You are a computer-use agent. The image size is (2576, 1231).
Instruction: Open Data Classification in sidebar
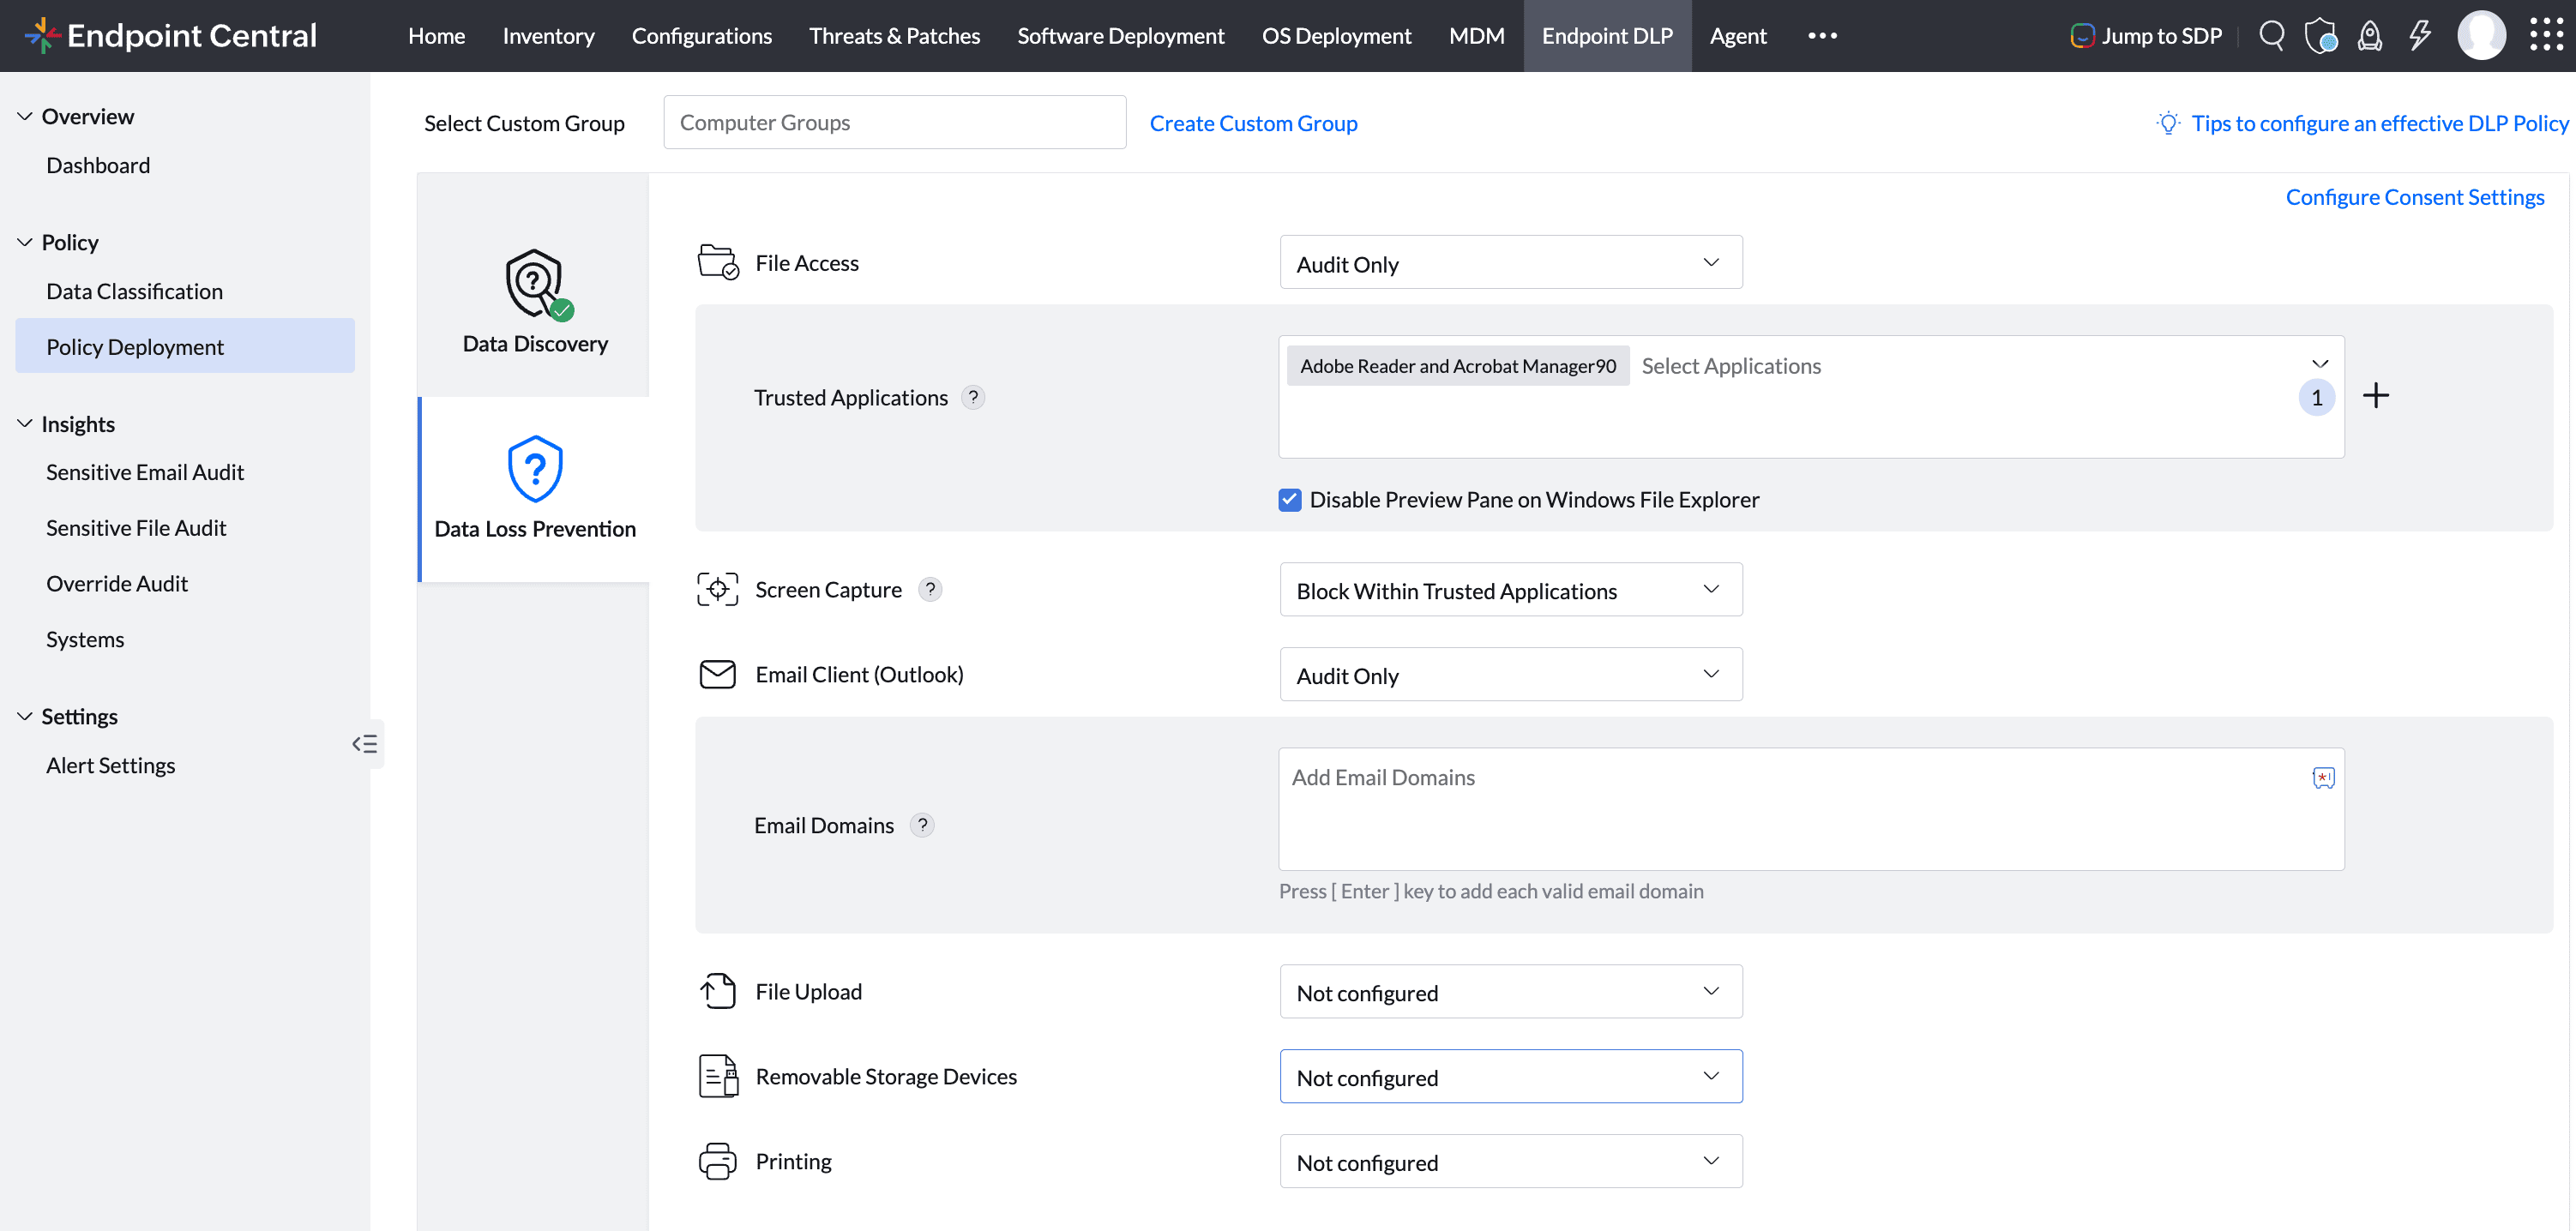pos(134,291)
